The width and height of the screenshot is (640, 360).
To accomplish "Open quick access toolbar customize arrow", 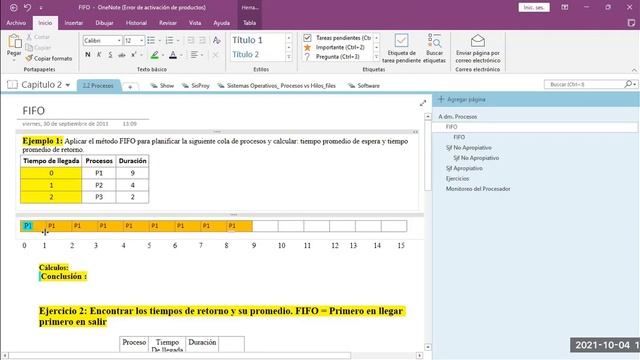I will pos(41,7).
